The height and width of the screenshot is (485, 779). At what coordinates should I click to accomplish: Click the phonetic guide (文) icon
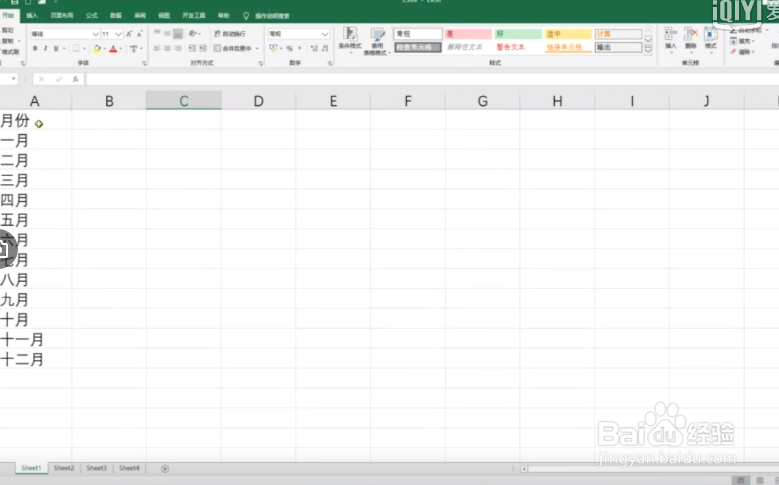[x=134, y=48]
